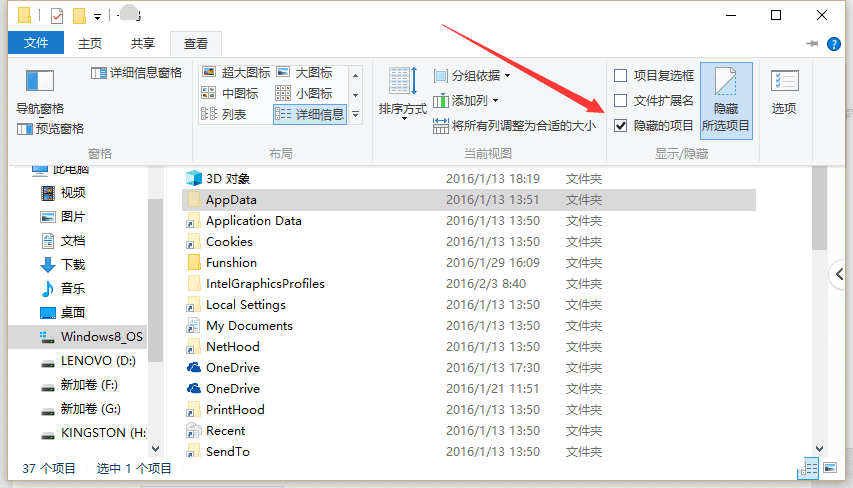
Task: Click the My Documents folder icon
Action: 194,325
